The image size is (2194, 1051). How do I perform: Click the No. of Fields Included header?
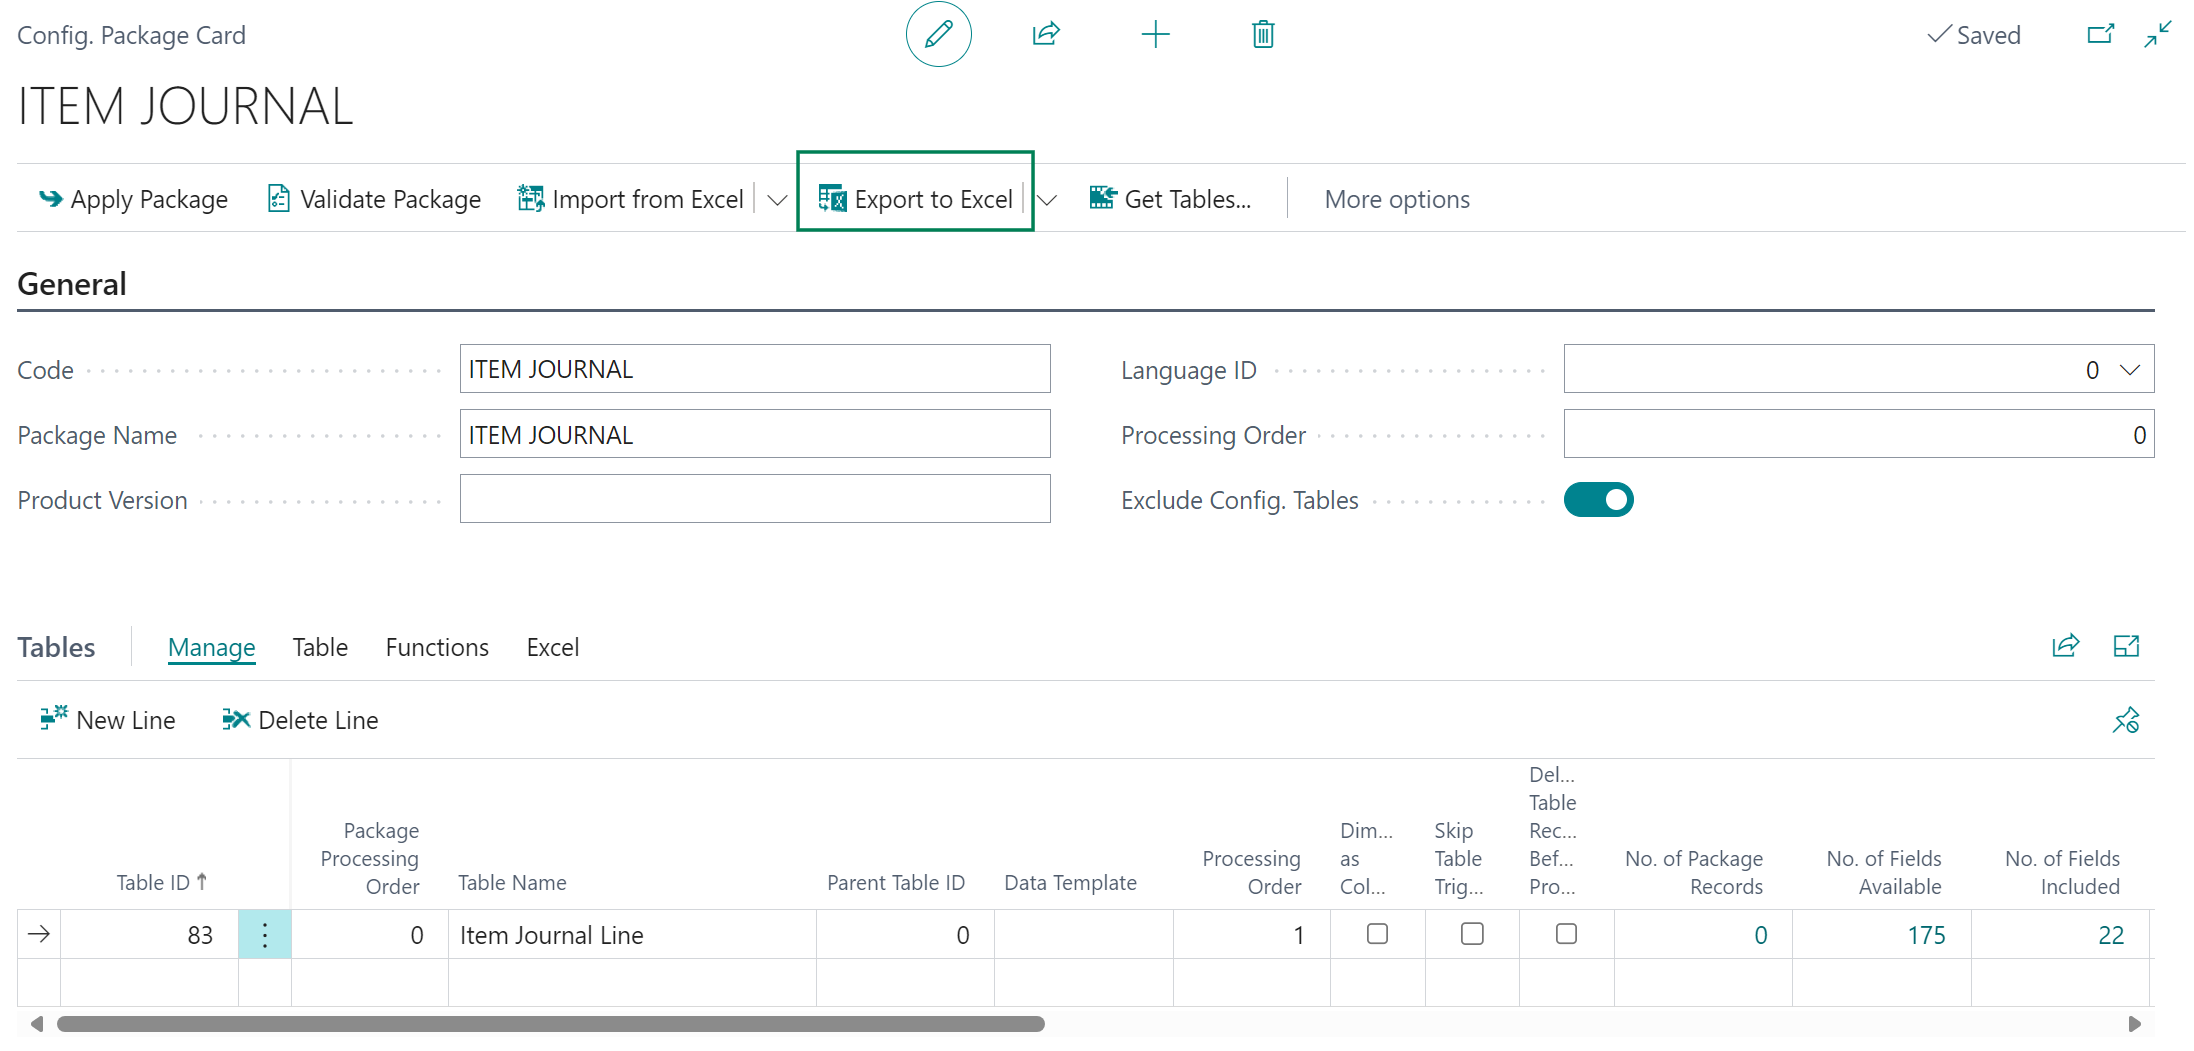click(2062, 872)
